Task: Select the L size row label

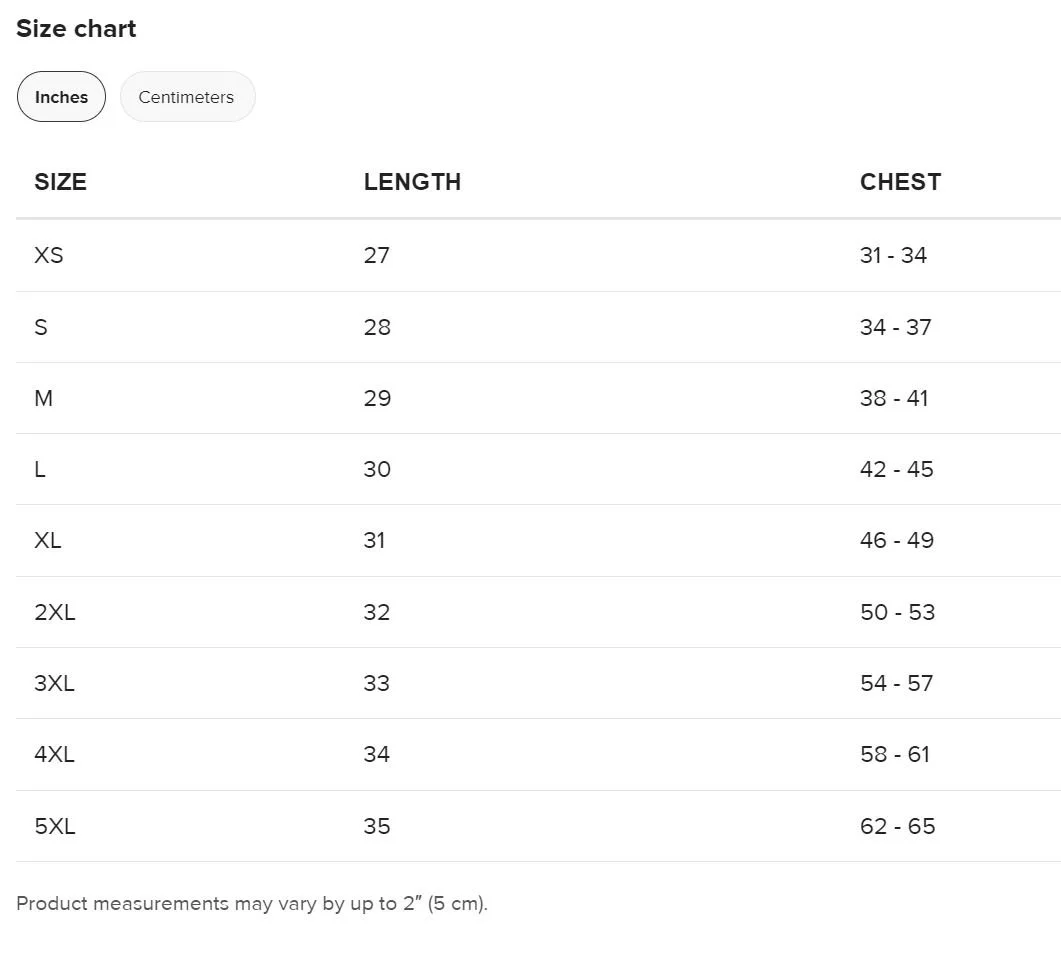Action: point(40,469)
